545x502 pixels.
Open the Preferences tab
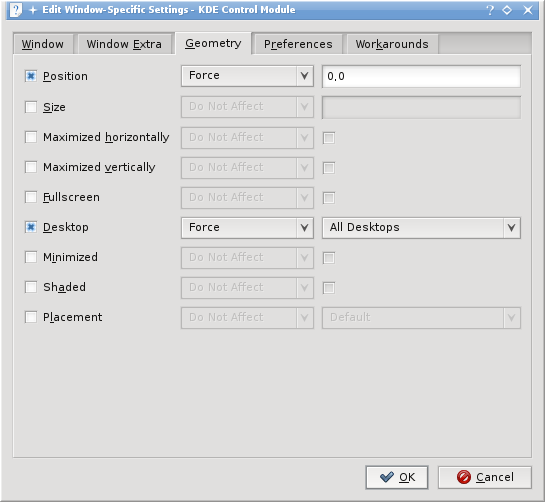(298, 44)
